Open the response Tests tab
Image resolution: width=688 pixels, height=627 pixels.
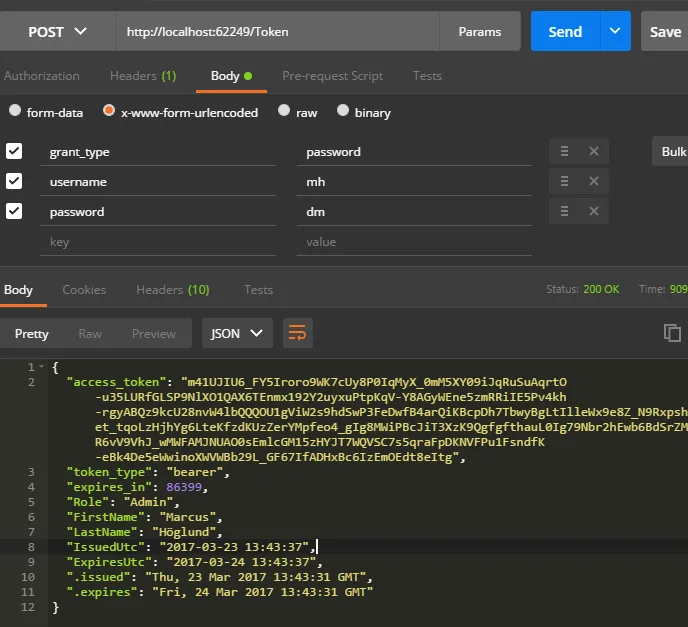(258, 290)
